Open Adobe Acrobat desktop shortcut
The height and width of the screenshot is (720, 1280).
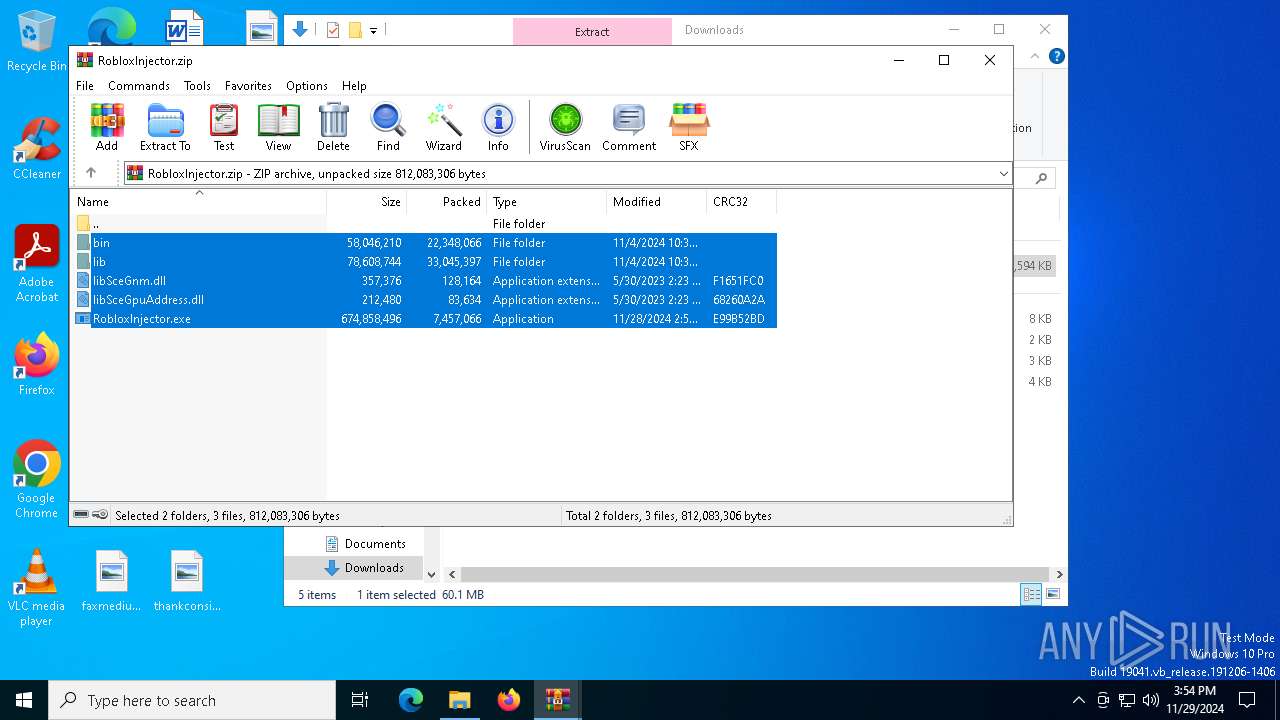tap(37, 263)
